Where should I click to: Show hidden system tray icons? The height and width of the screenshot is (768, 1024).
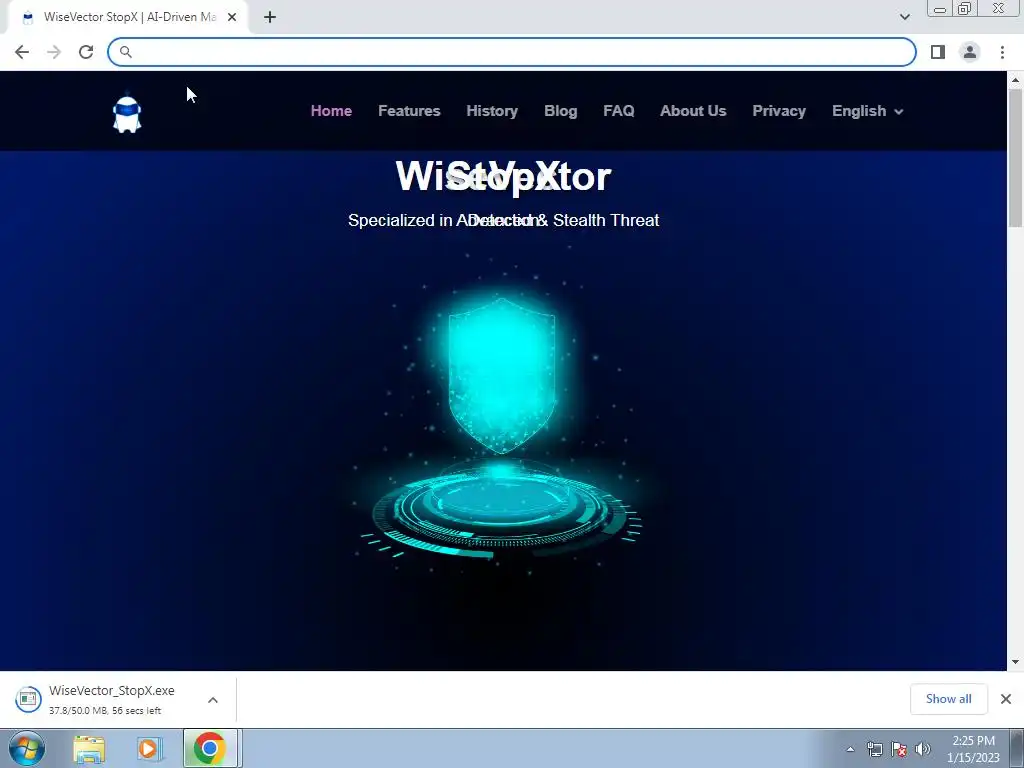click(x=850, y=749)
